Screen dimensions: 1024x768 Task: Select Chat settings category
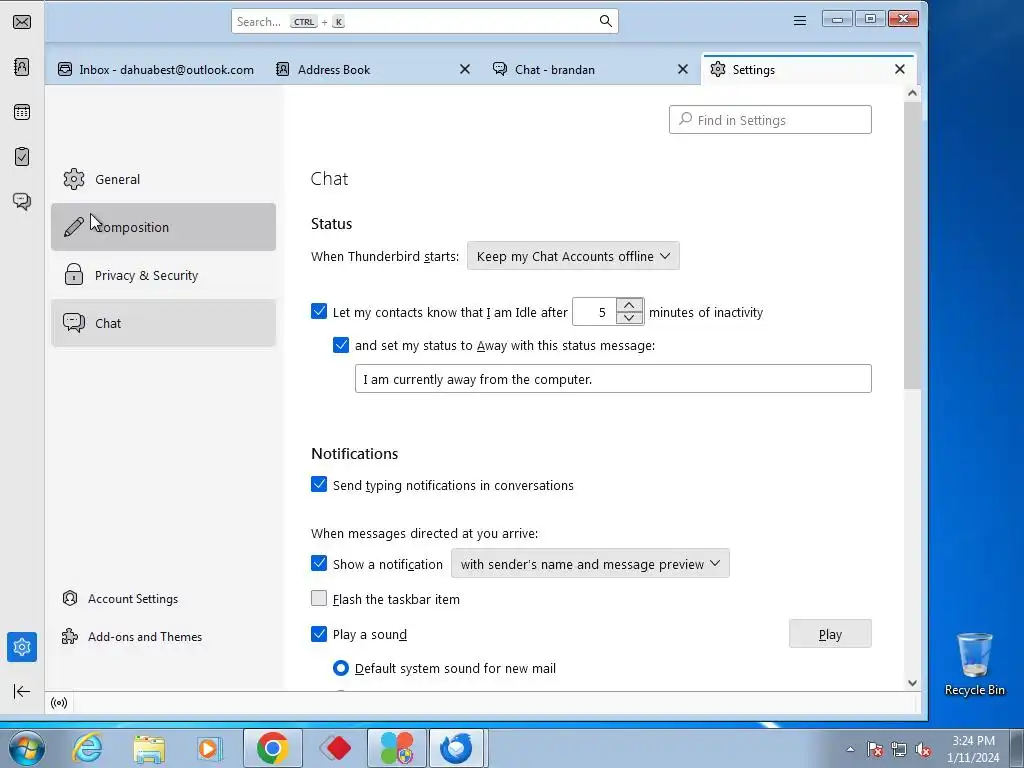coord(163,323)
